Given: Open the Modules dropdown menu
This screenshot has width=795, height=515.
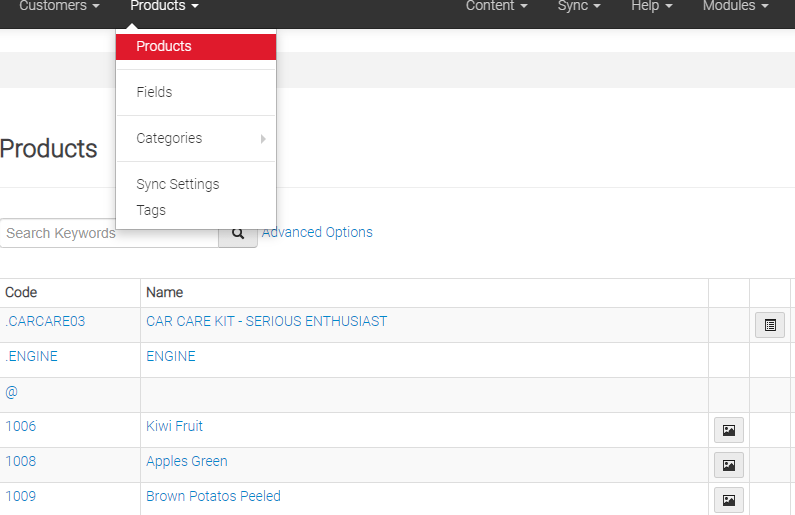Looking at the screenshot, I should click(735, 6).
